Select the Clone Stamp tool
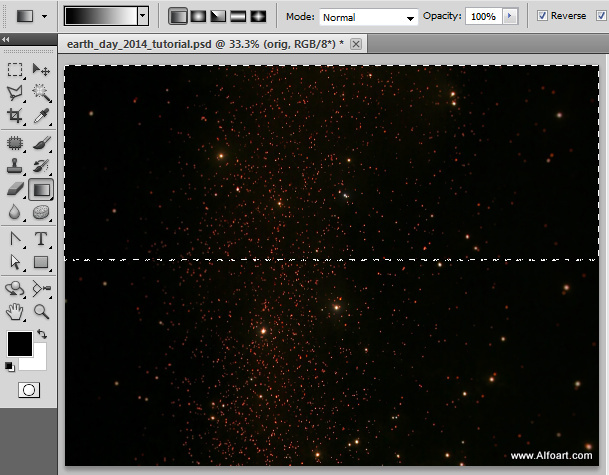 [15, 166]
